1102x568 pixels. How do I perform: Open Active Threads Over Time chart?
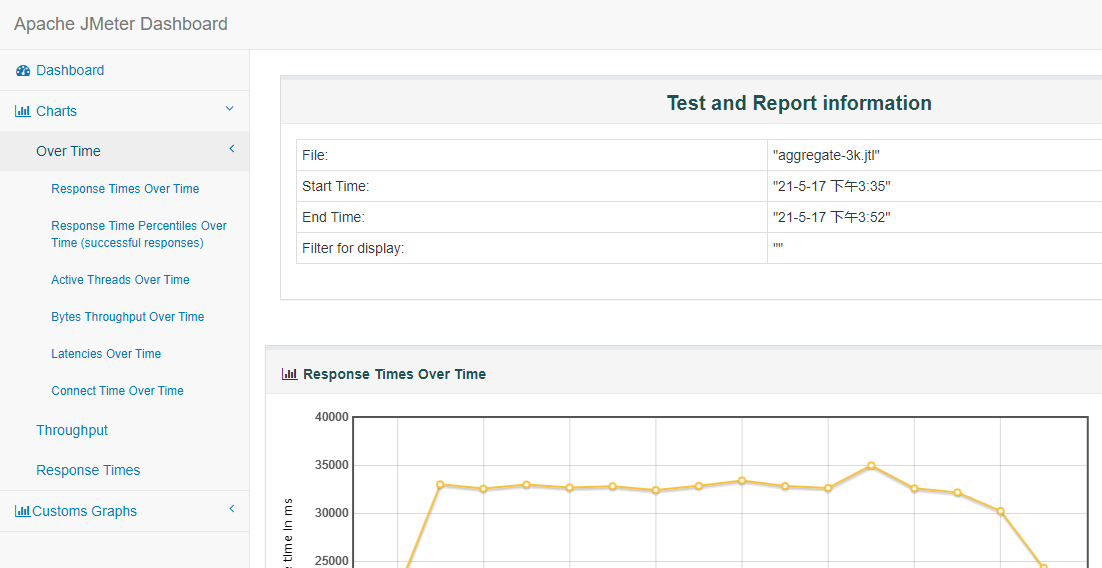120,280
